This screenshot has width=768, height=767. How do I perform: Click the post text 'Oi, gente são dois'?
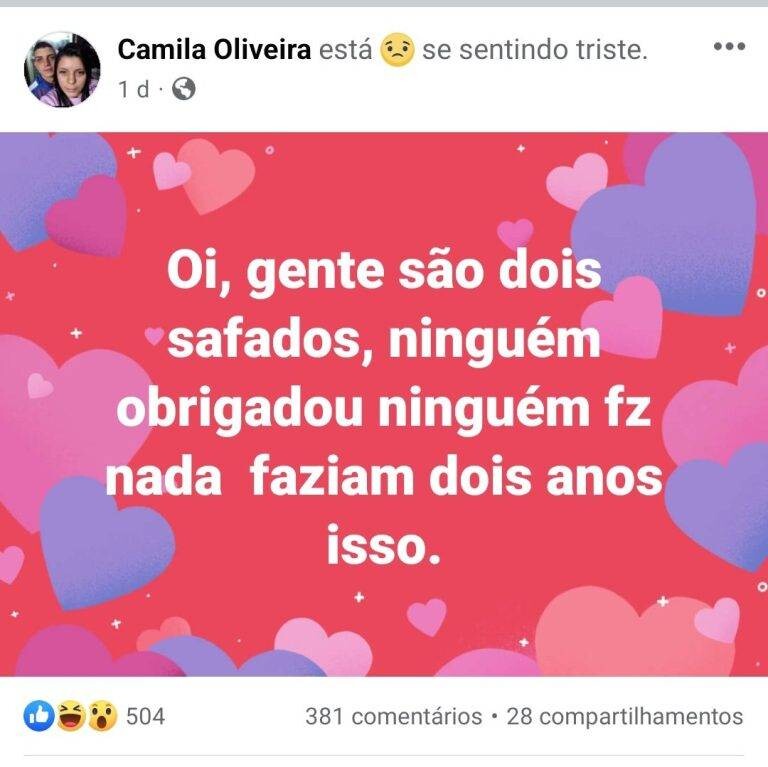(x=384, y=272)
